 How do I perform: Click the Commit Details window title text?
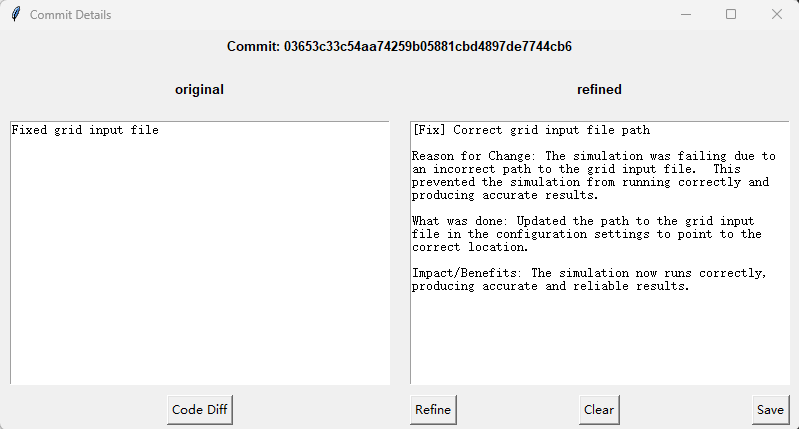point(70,15)
